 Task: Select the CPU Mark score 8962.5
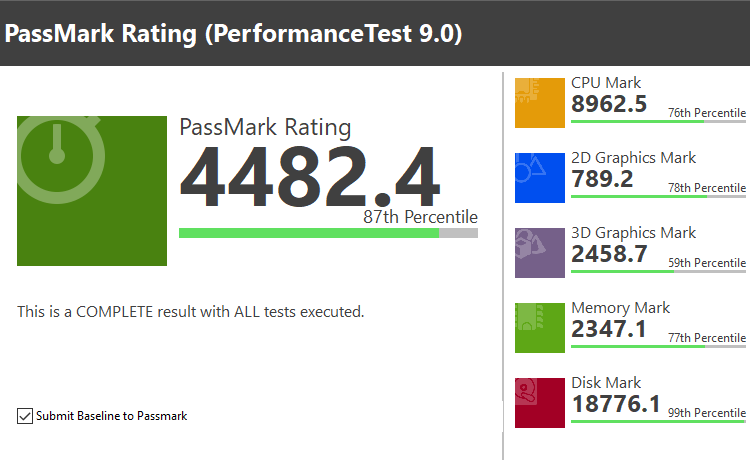pos(609,104)
